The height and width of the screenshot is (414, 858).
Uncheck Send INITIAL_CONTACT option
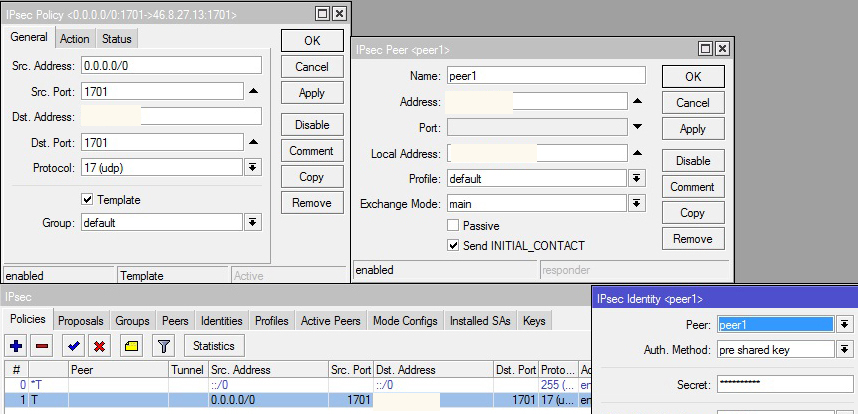(x=454, y=246)
